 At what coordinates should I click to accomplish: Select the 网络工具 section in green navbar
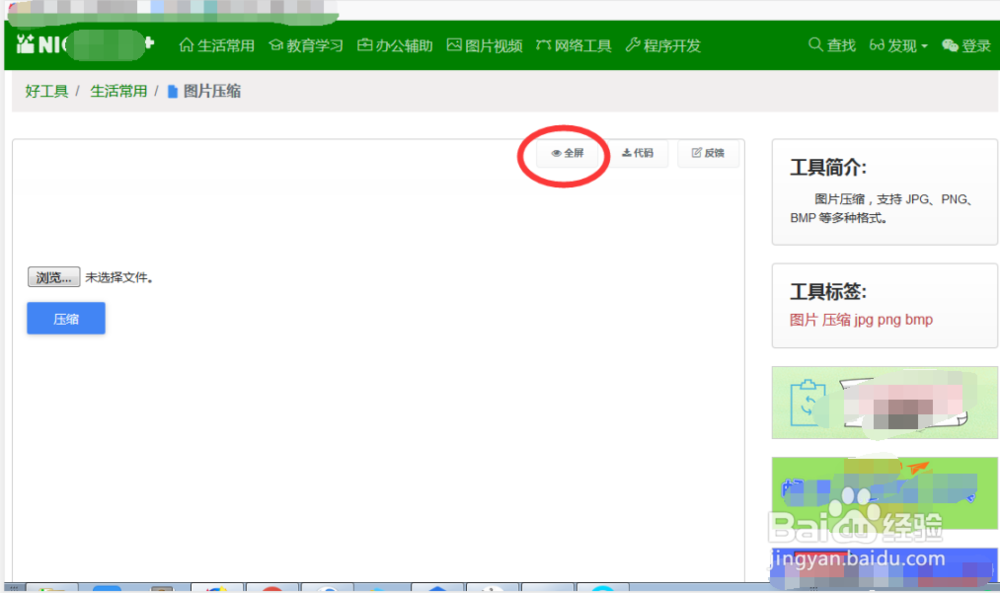[x=573, y=44]
